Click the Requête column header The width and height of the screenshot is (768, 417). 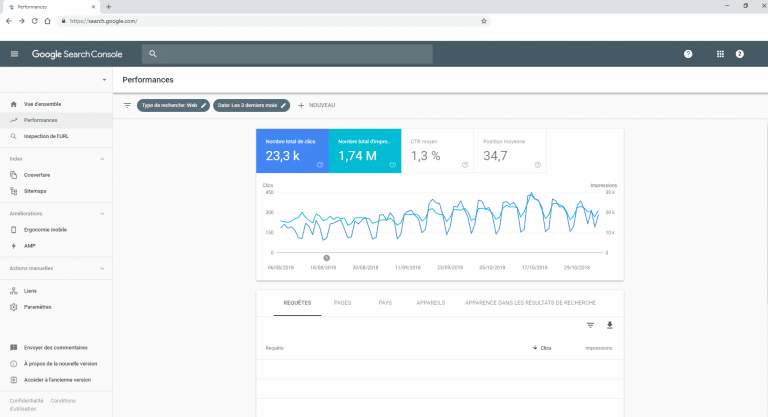coord(274,348)
